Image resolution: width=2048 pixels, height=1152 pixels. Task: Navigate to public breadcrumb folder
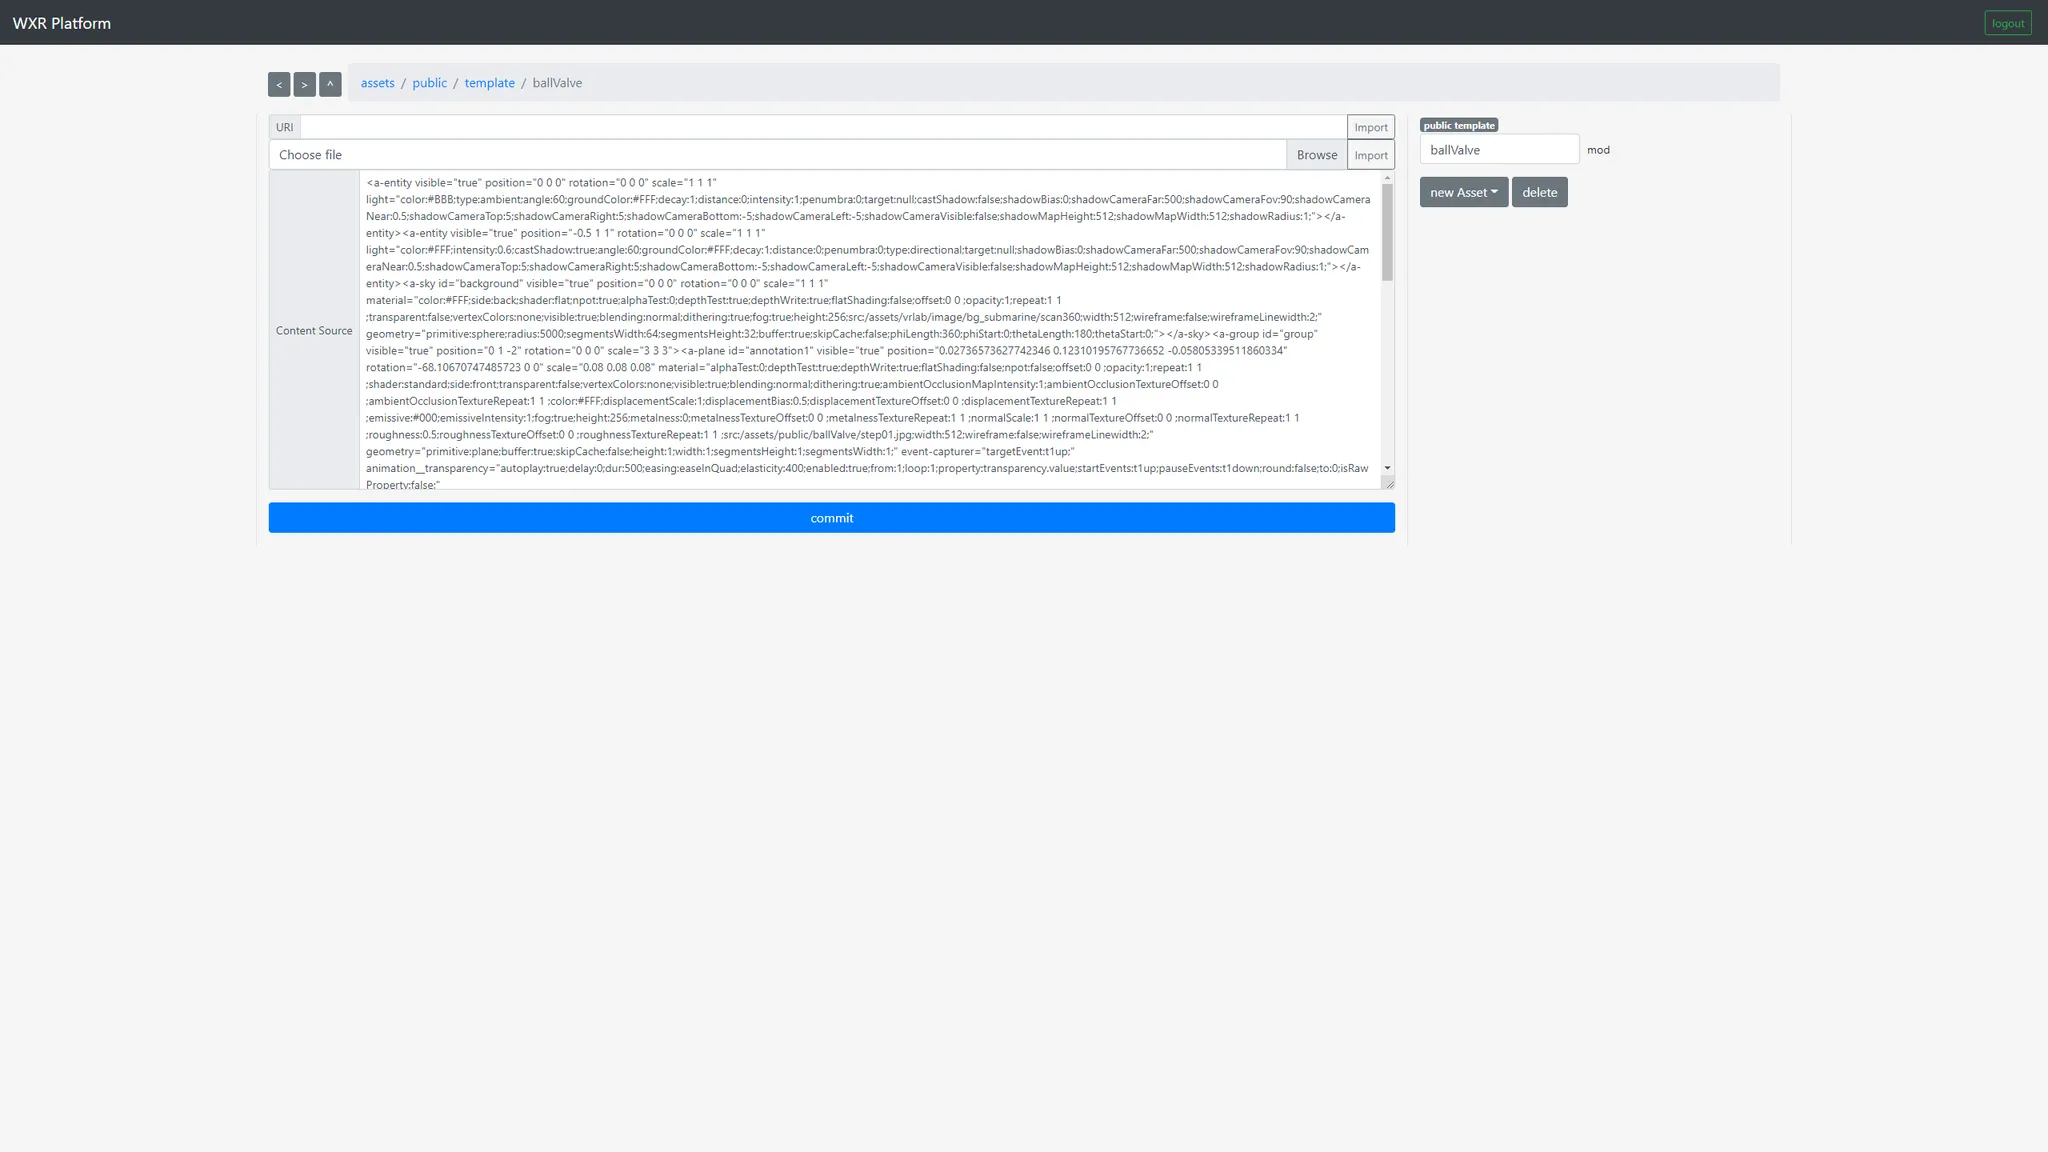click(x=429, y=83)
